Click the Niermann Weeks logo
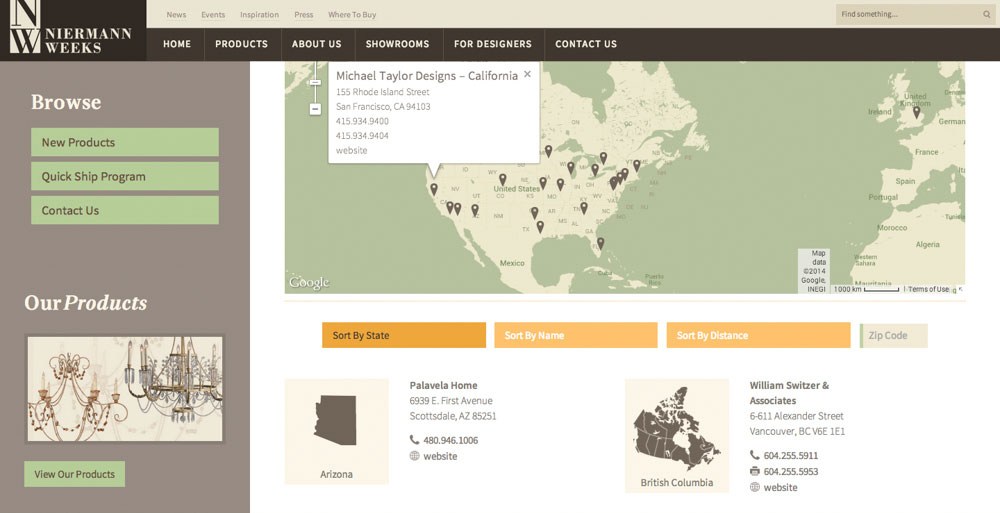This screenshot has height=513, width=1000. (x=72, y=28)
